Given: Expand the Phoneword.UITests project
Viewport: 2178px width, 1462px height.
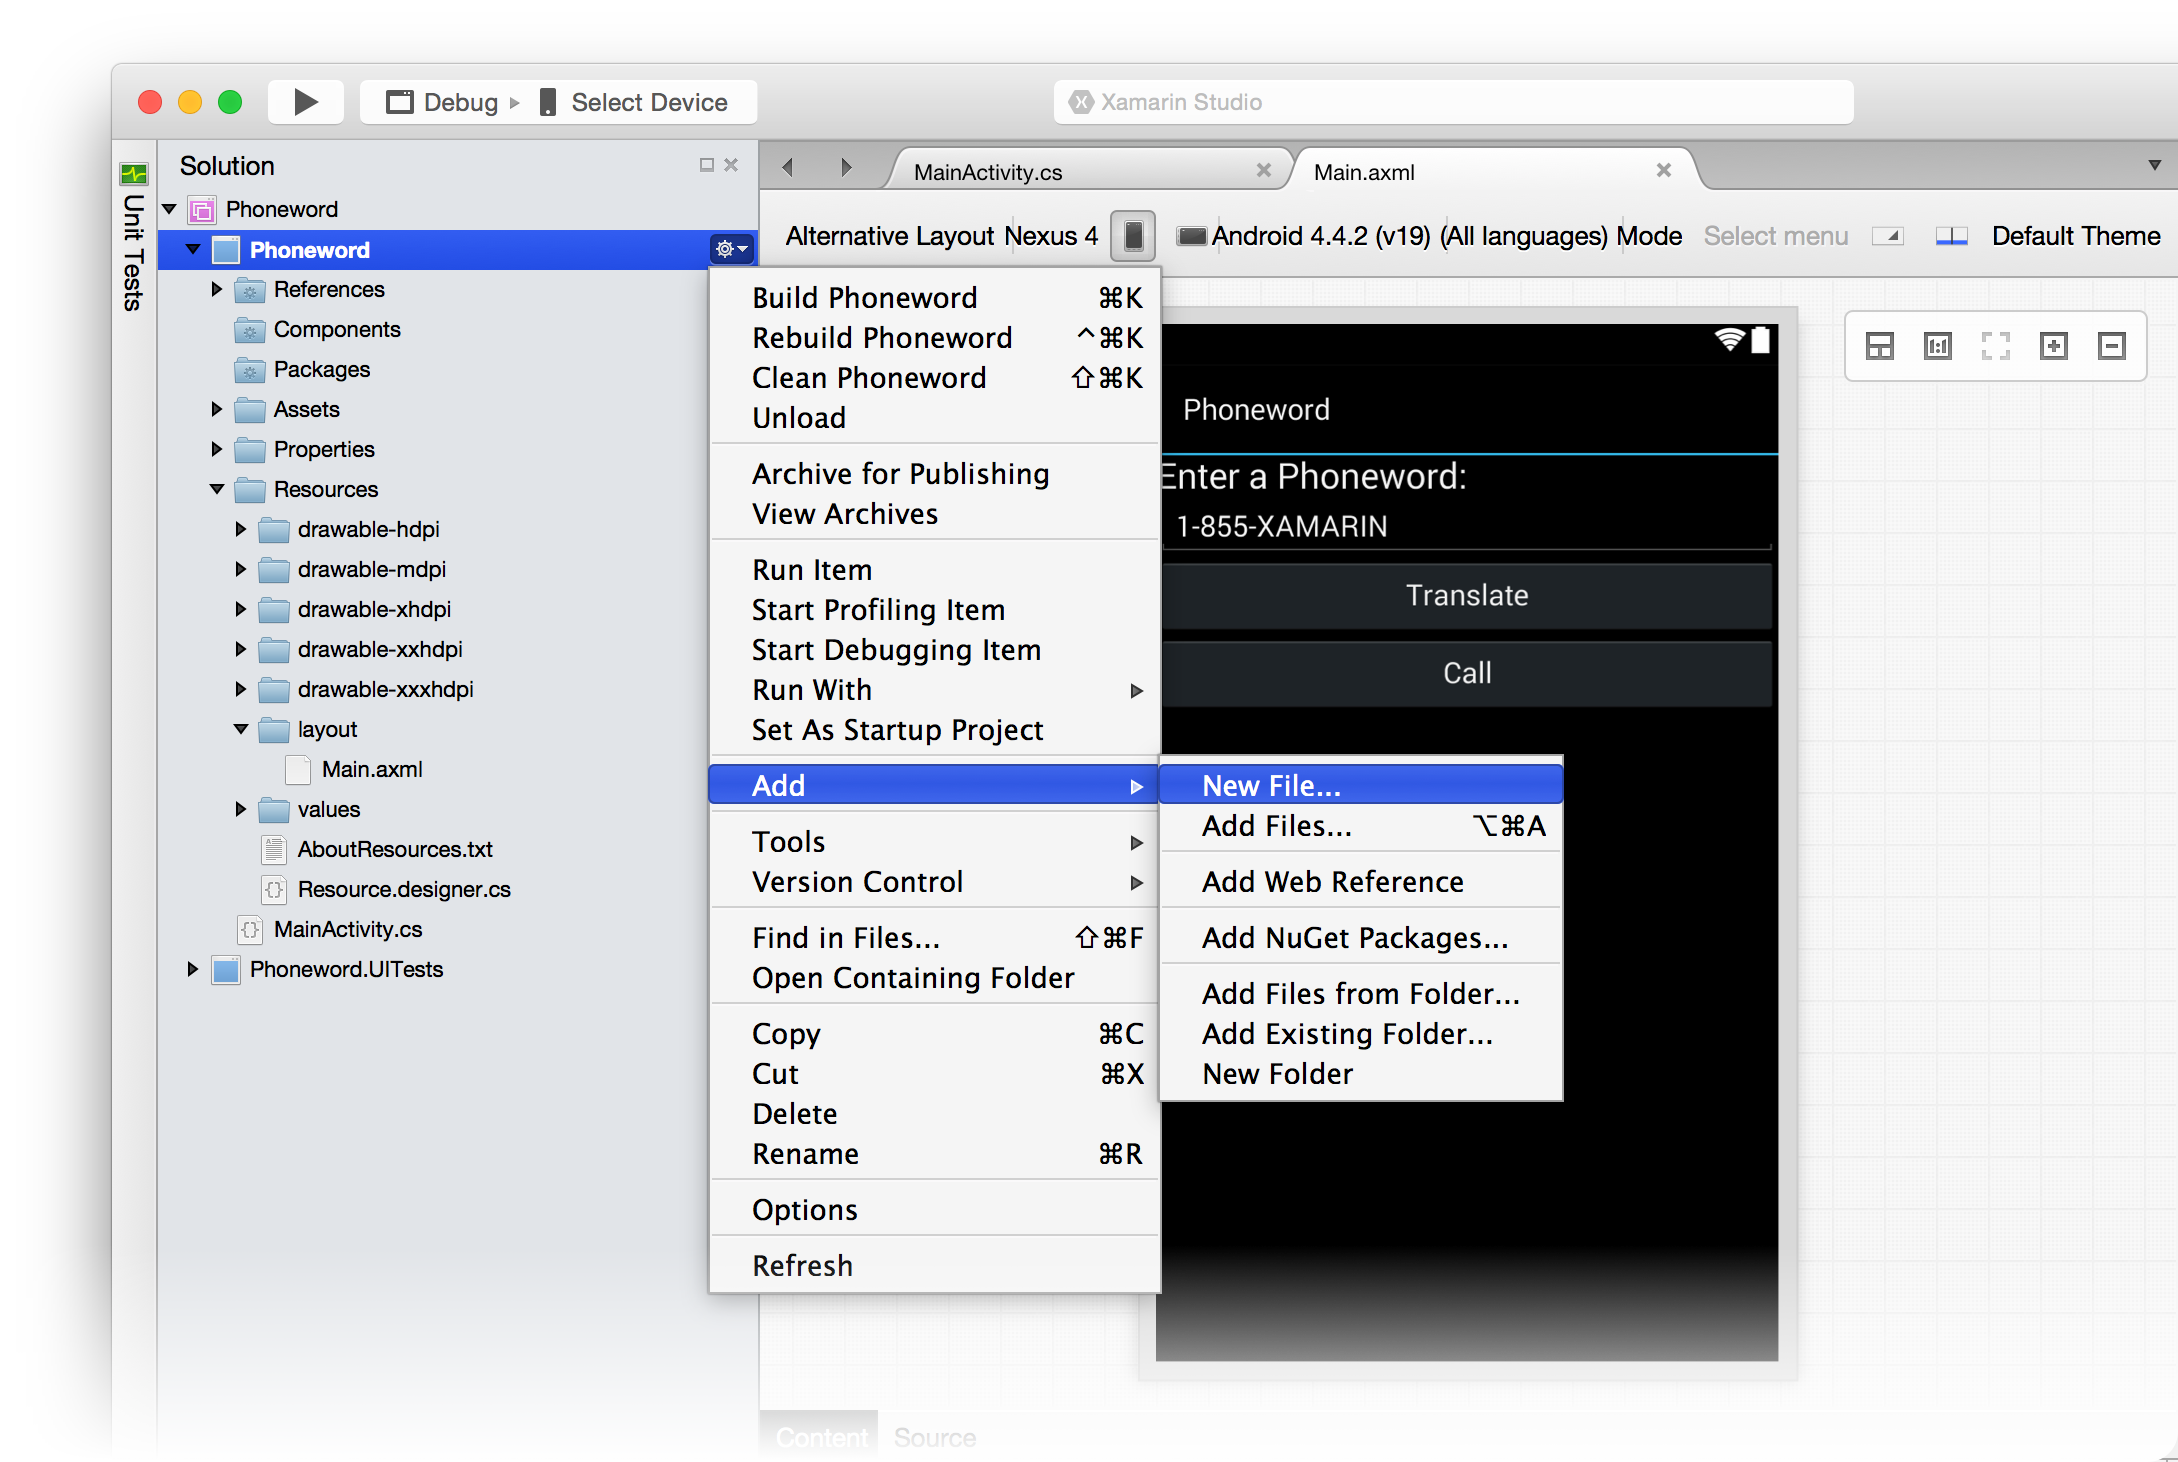Looking at the screenshot, I should 193,969.
